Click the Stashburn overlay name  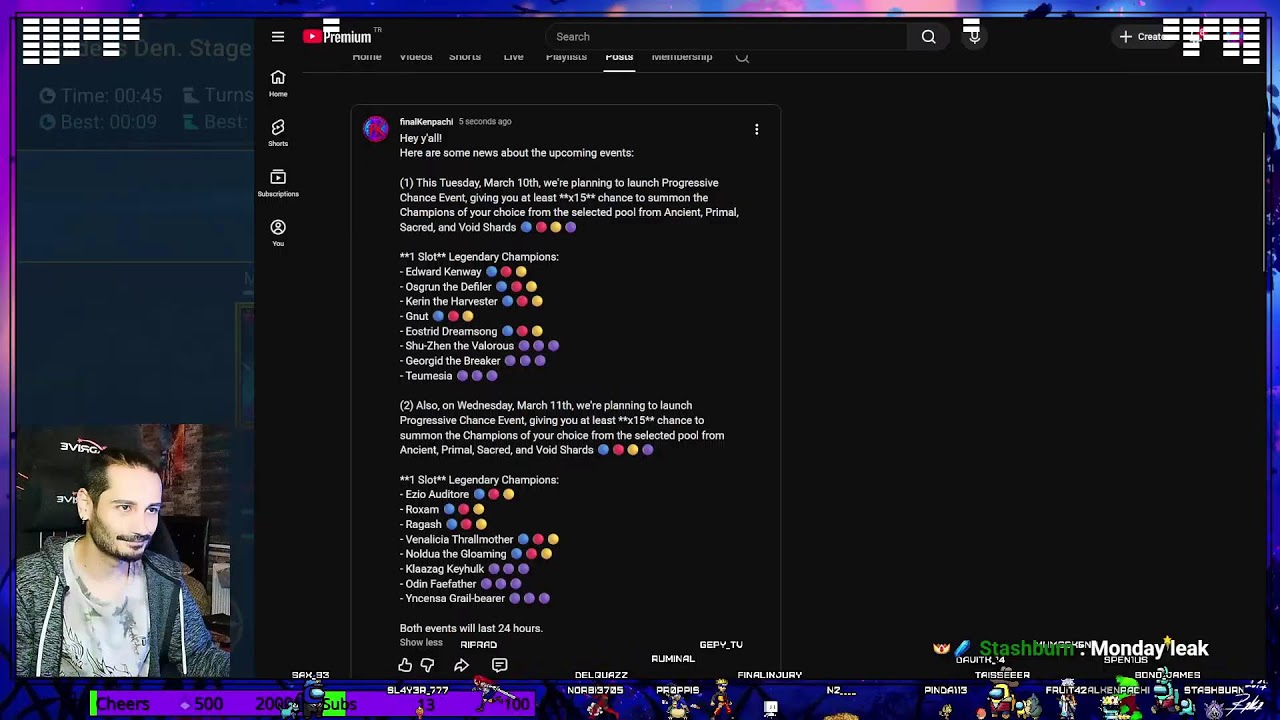(1027, 649)
